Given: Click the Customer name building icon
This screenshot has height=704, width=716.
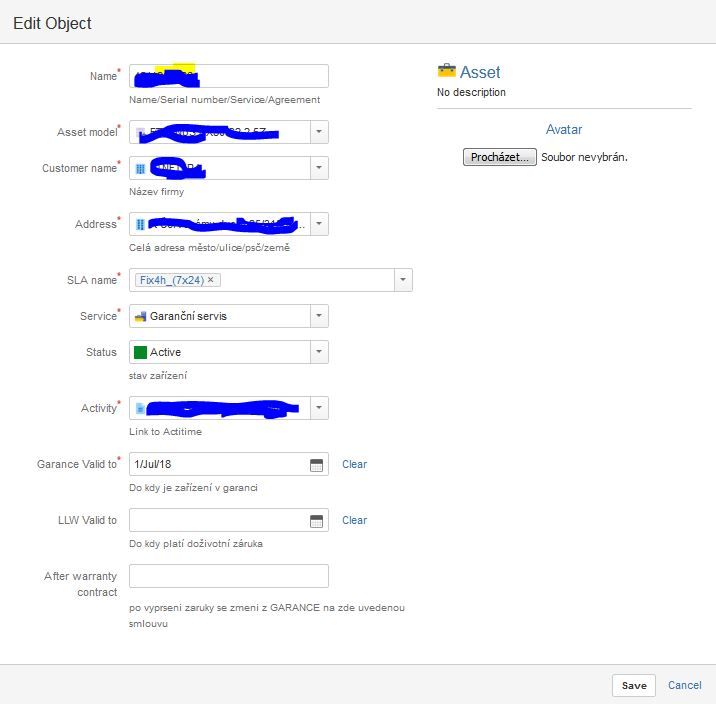Looking at the screenshot, I should coord(140,169).
